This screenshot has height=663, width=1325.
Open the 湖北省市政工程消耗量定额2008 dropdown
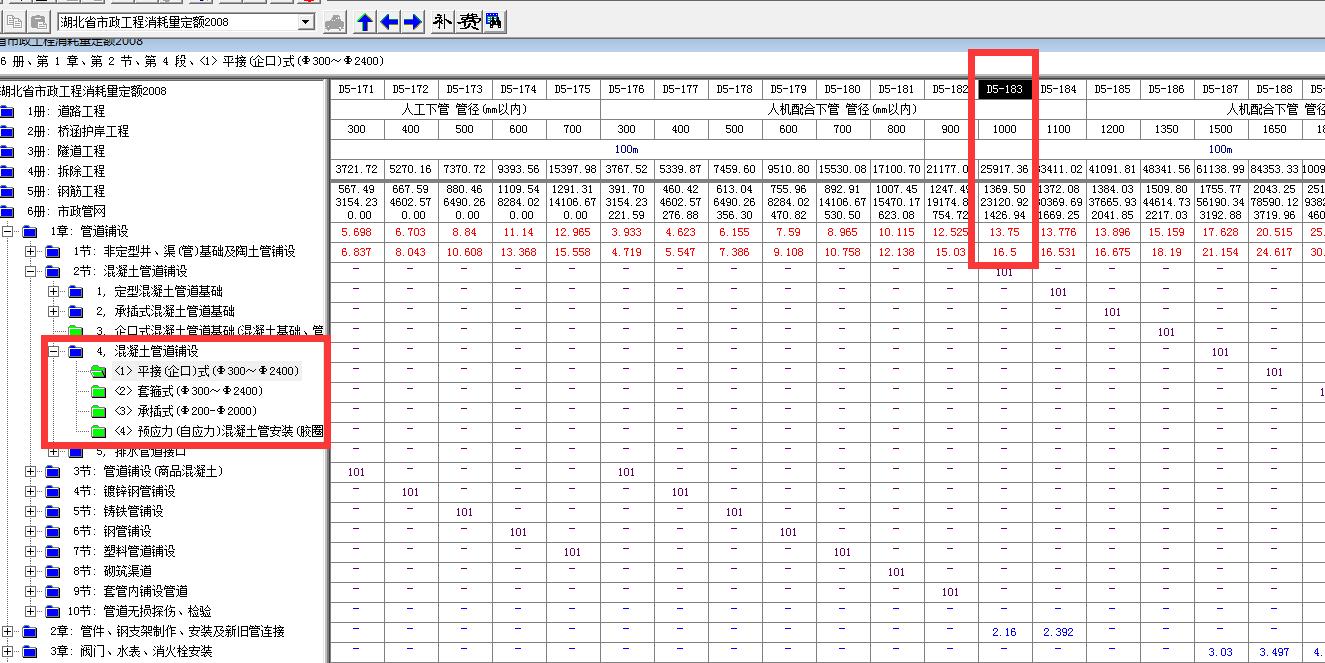[306, 22]
